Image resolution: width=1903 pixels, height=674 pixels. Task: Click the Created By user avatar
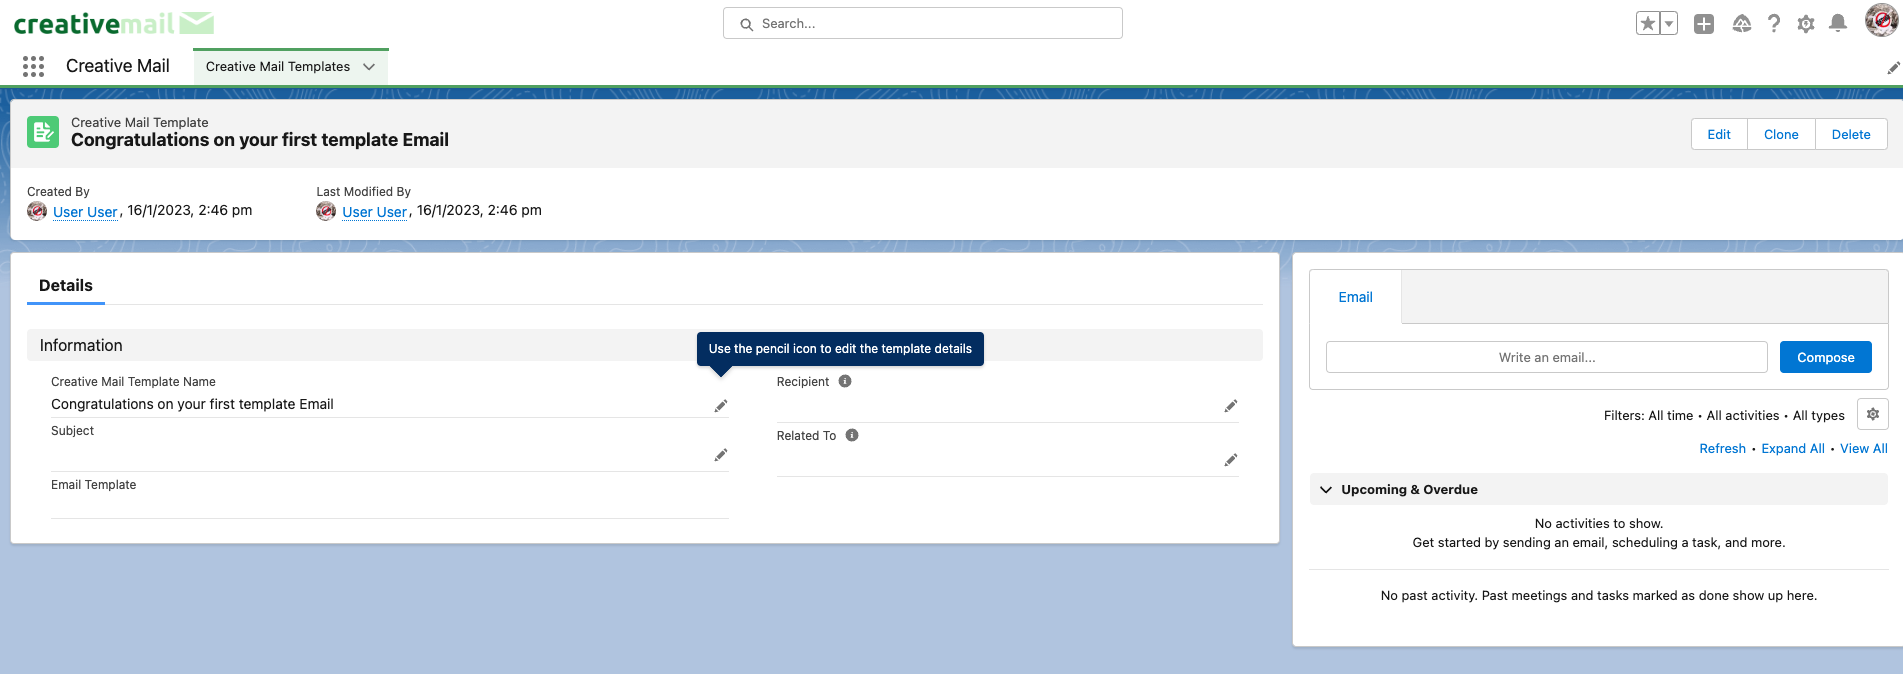click(37, 211)
